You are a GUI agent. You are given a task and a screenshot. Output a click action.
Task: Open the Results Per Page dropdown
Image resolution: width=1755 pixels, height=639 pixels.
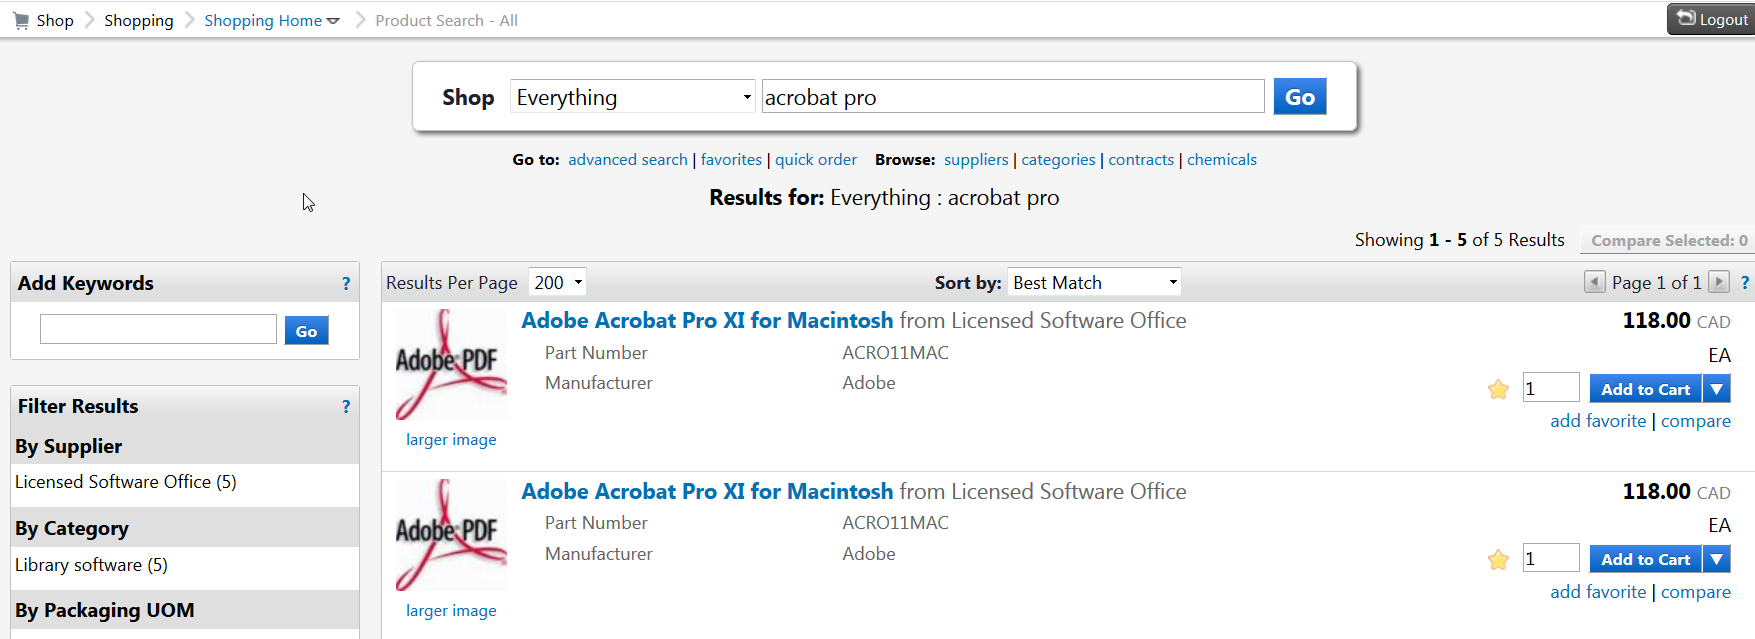pyautogui.click(x=557, y=283)
